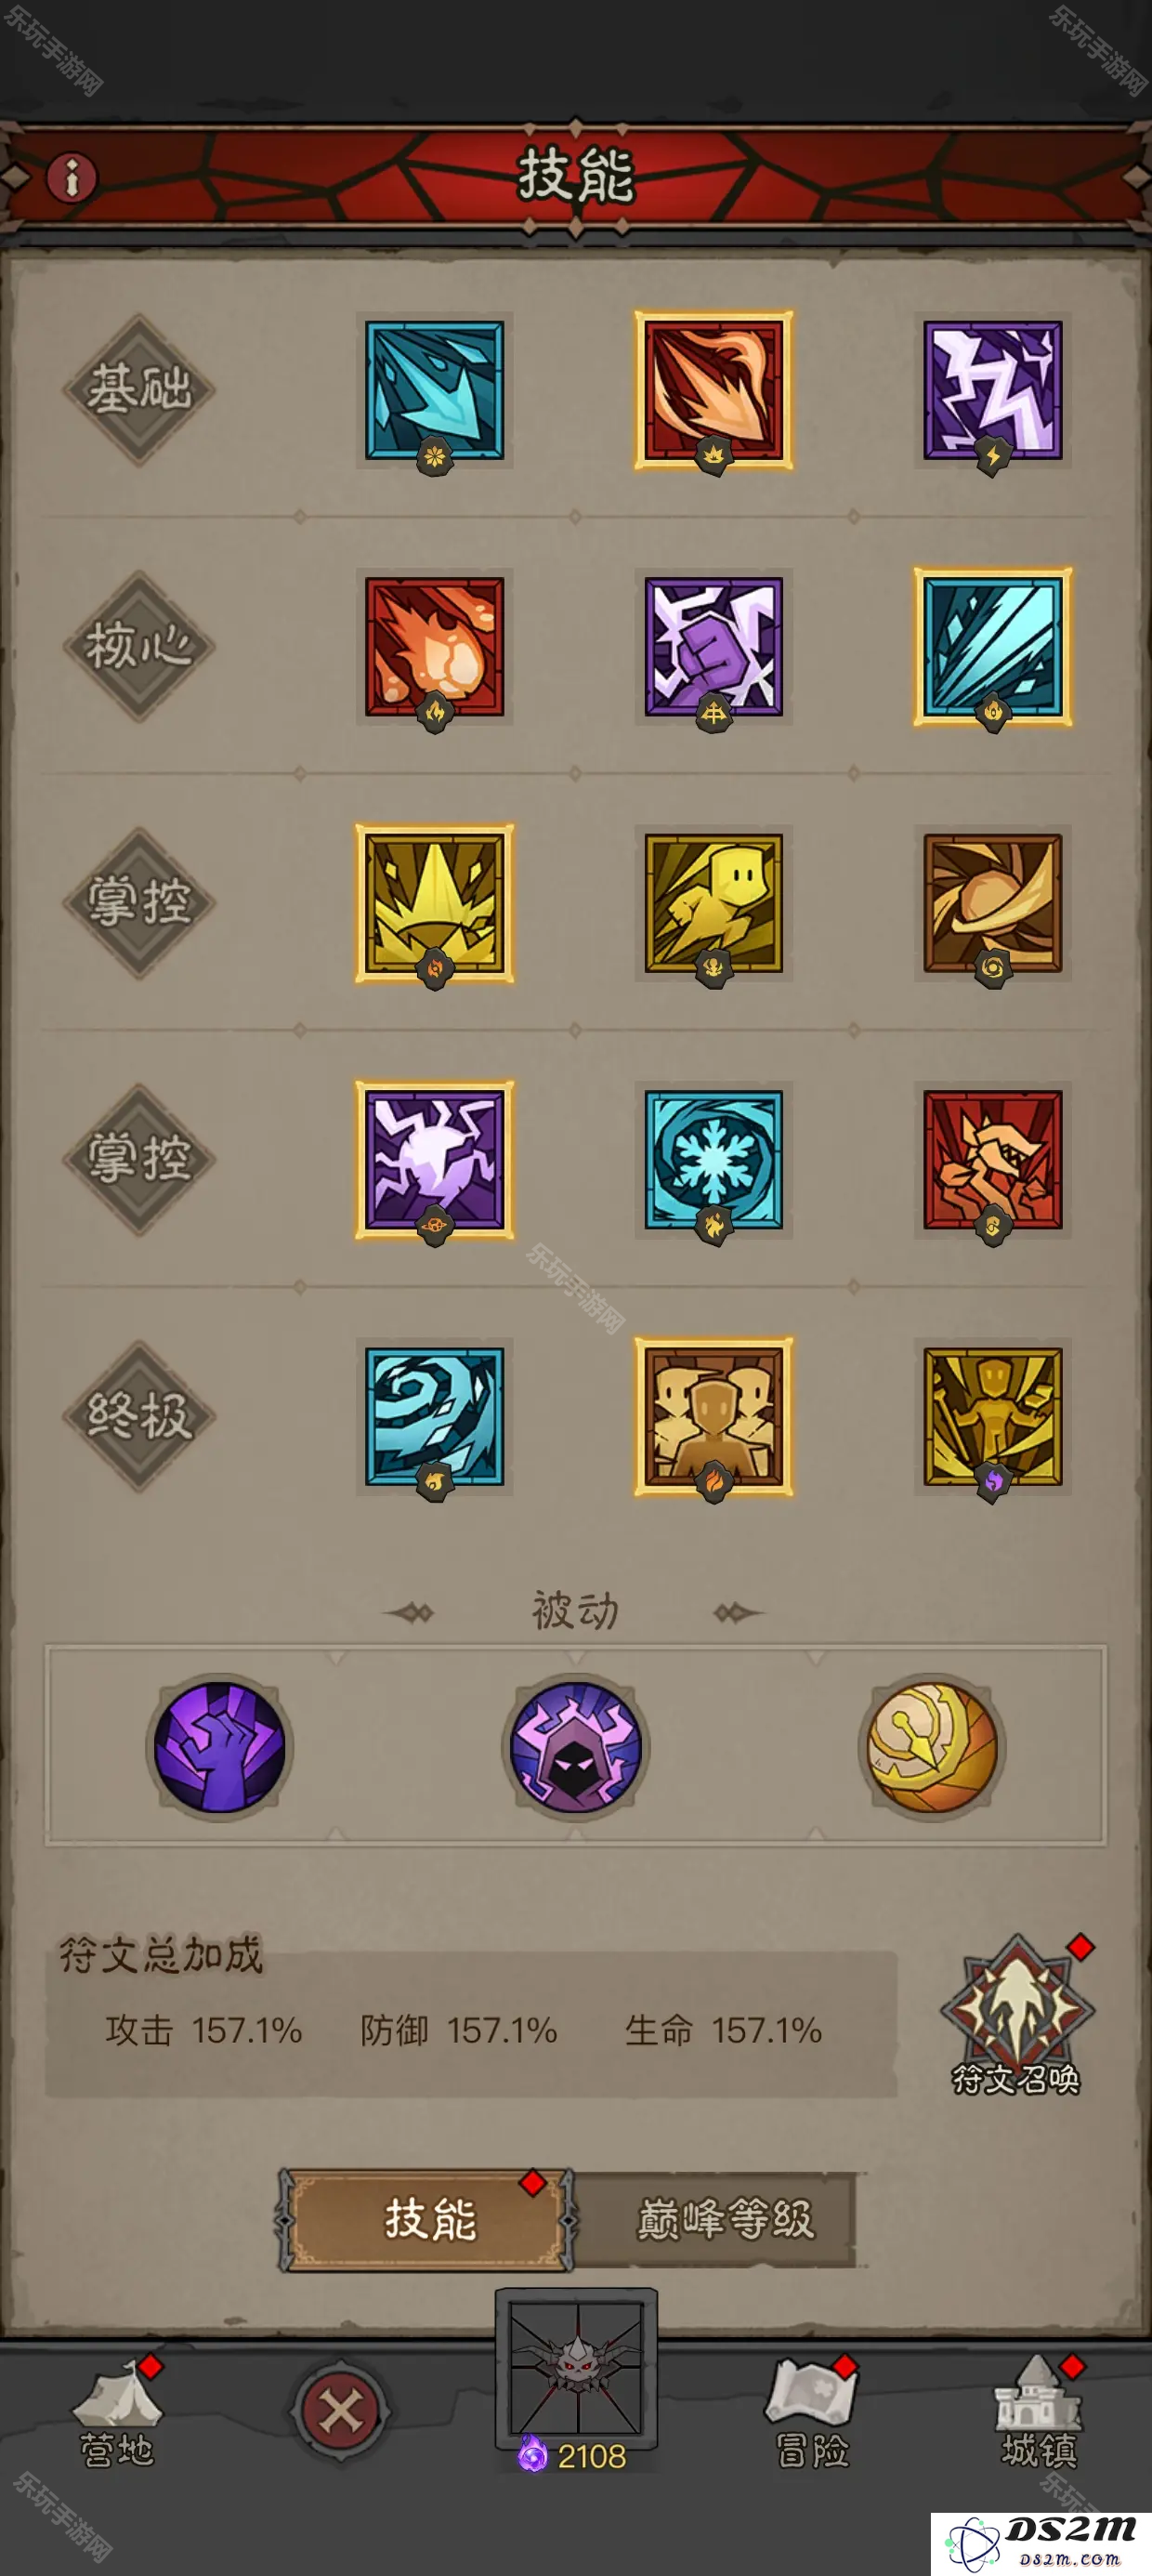
Task: Choose the purple lightning fist skill
Action: (x=713, y=647)
